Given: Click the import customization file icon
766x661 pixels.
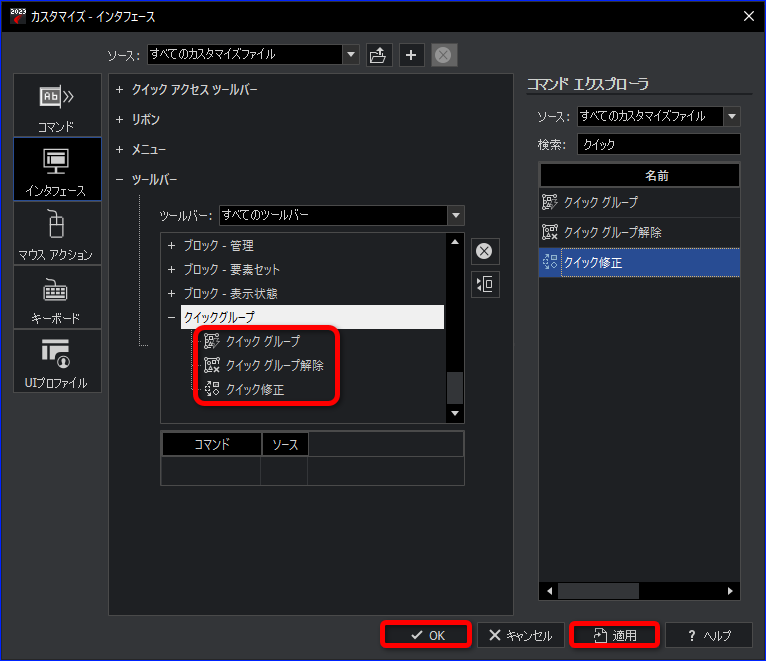Looking at the screenshot, I should tap(379, 55).
